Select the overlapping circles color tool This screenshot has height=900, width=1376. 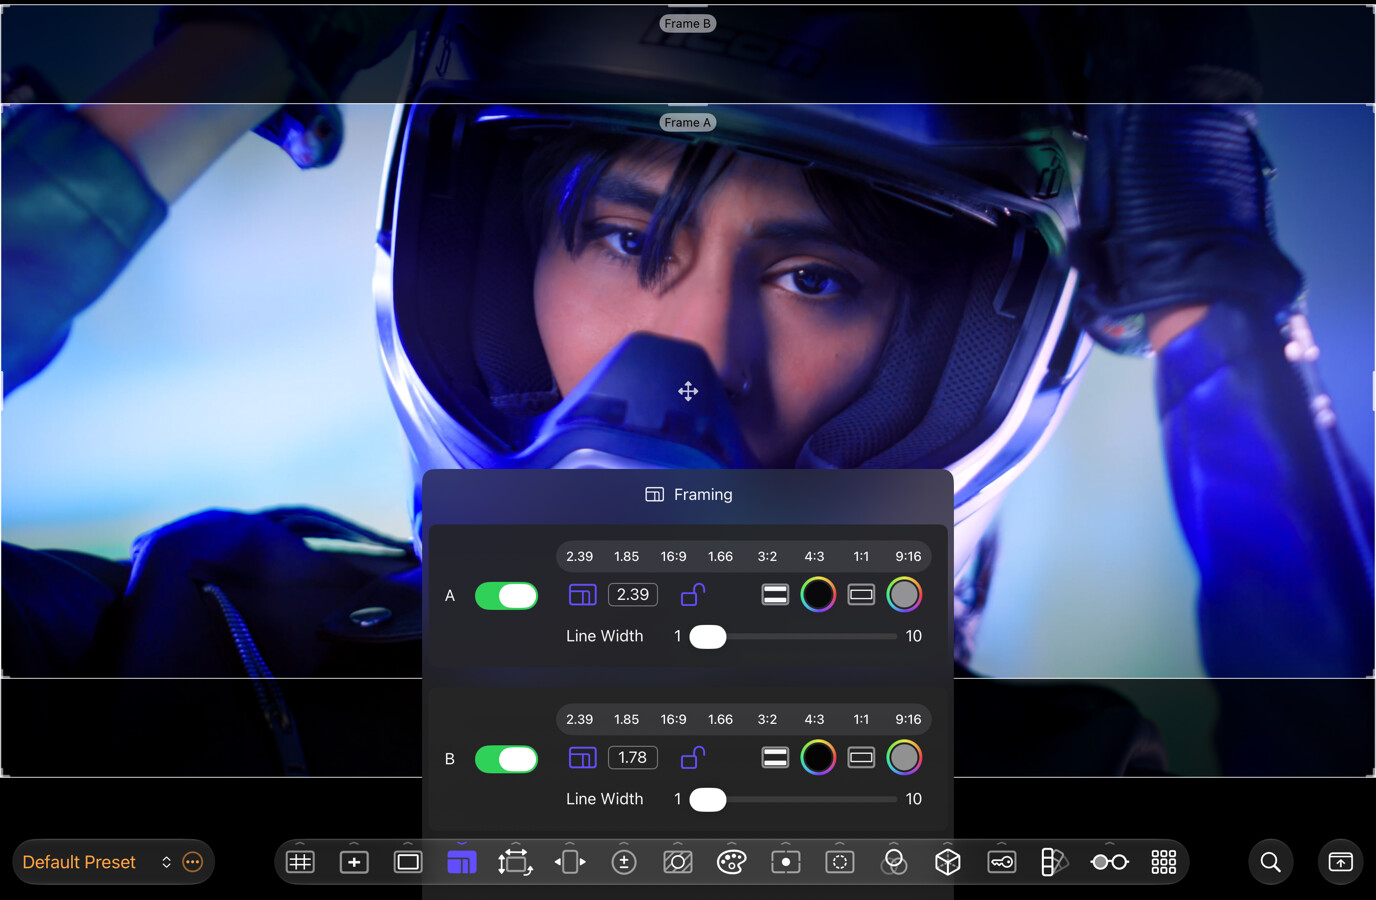click(894, 862)
